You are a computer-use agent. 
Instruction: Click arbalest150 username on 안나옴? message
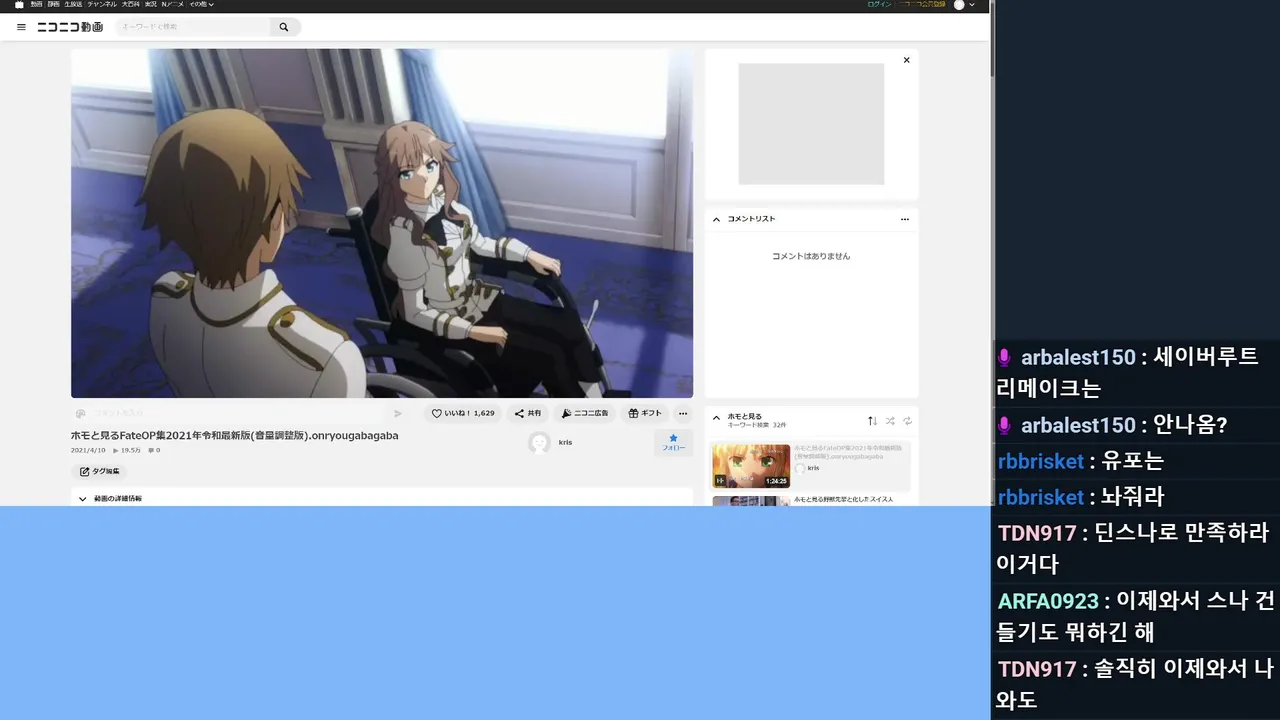click(x=1078, y=425)
